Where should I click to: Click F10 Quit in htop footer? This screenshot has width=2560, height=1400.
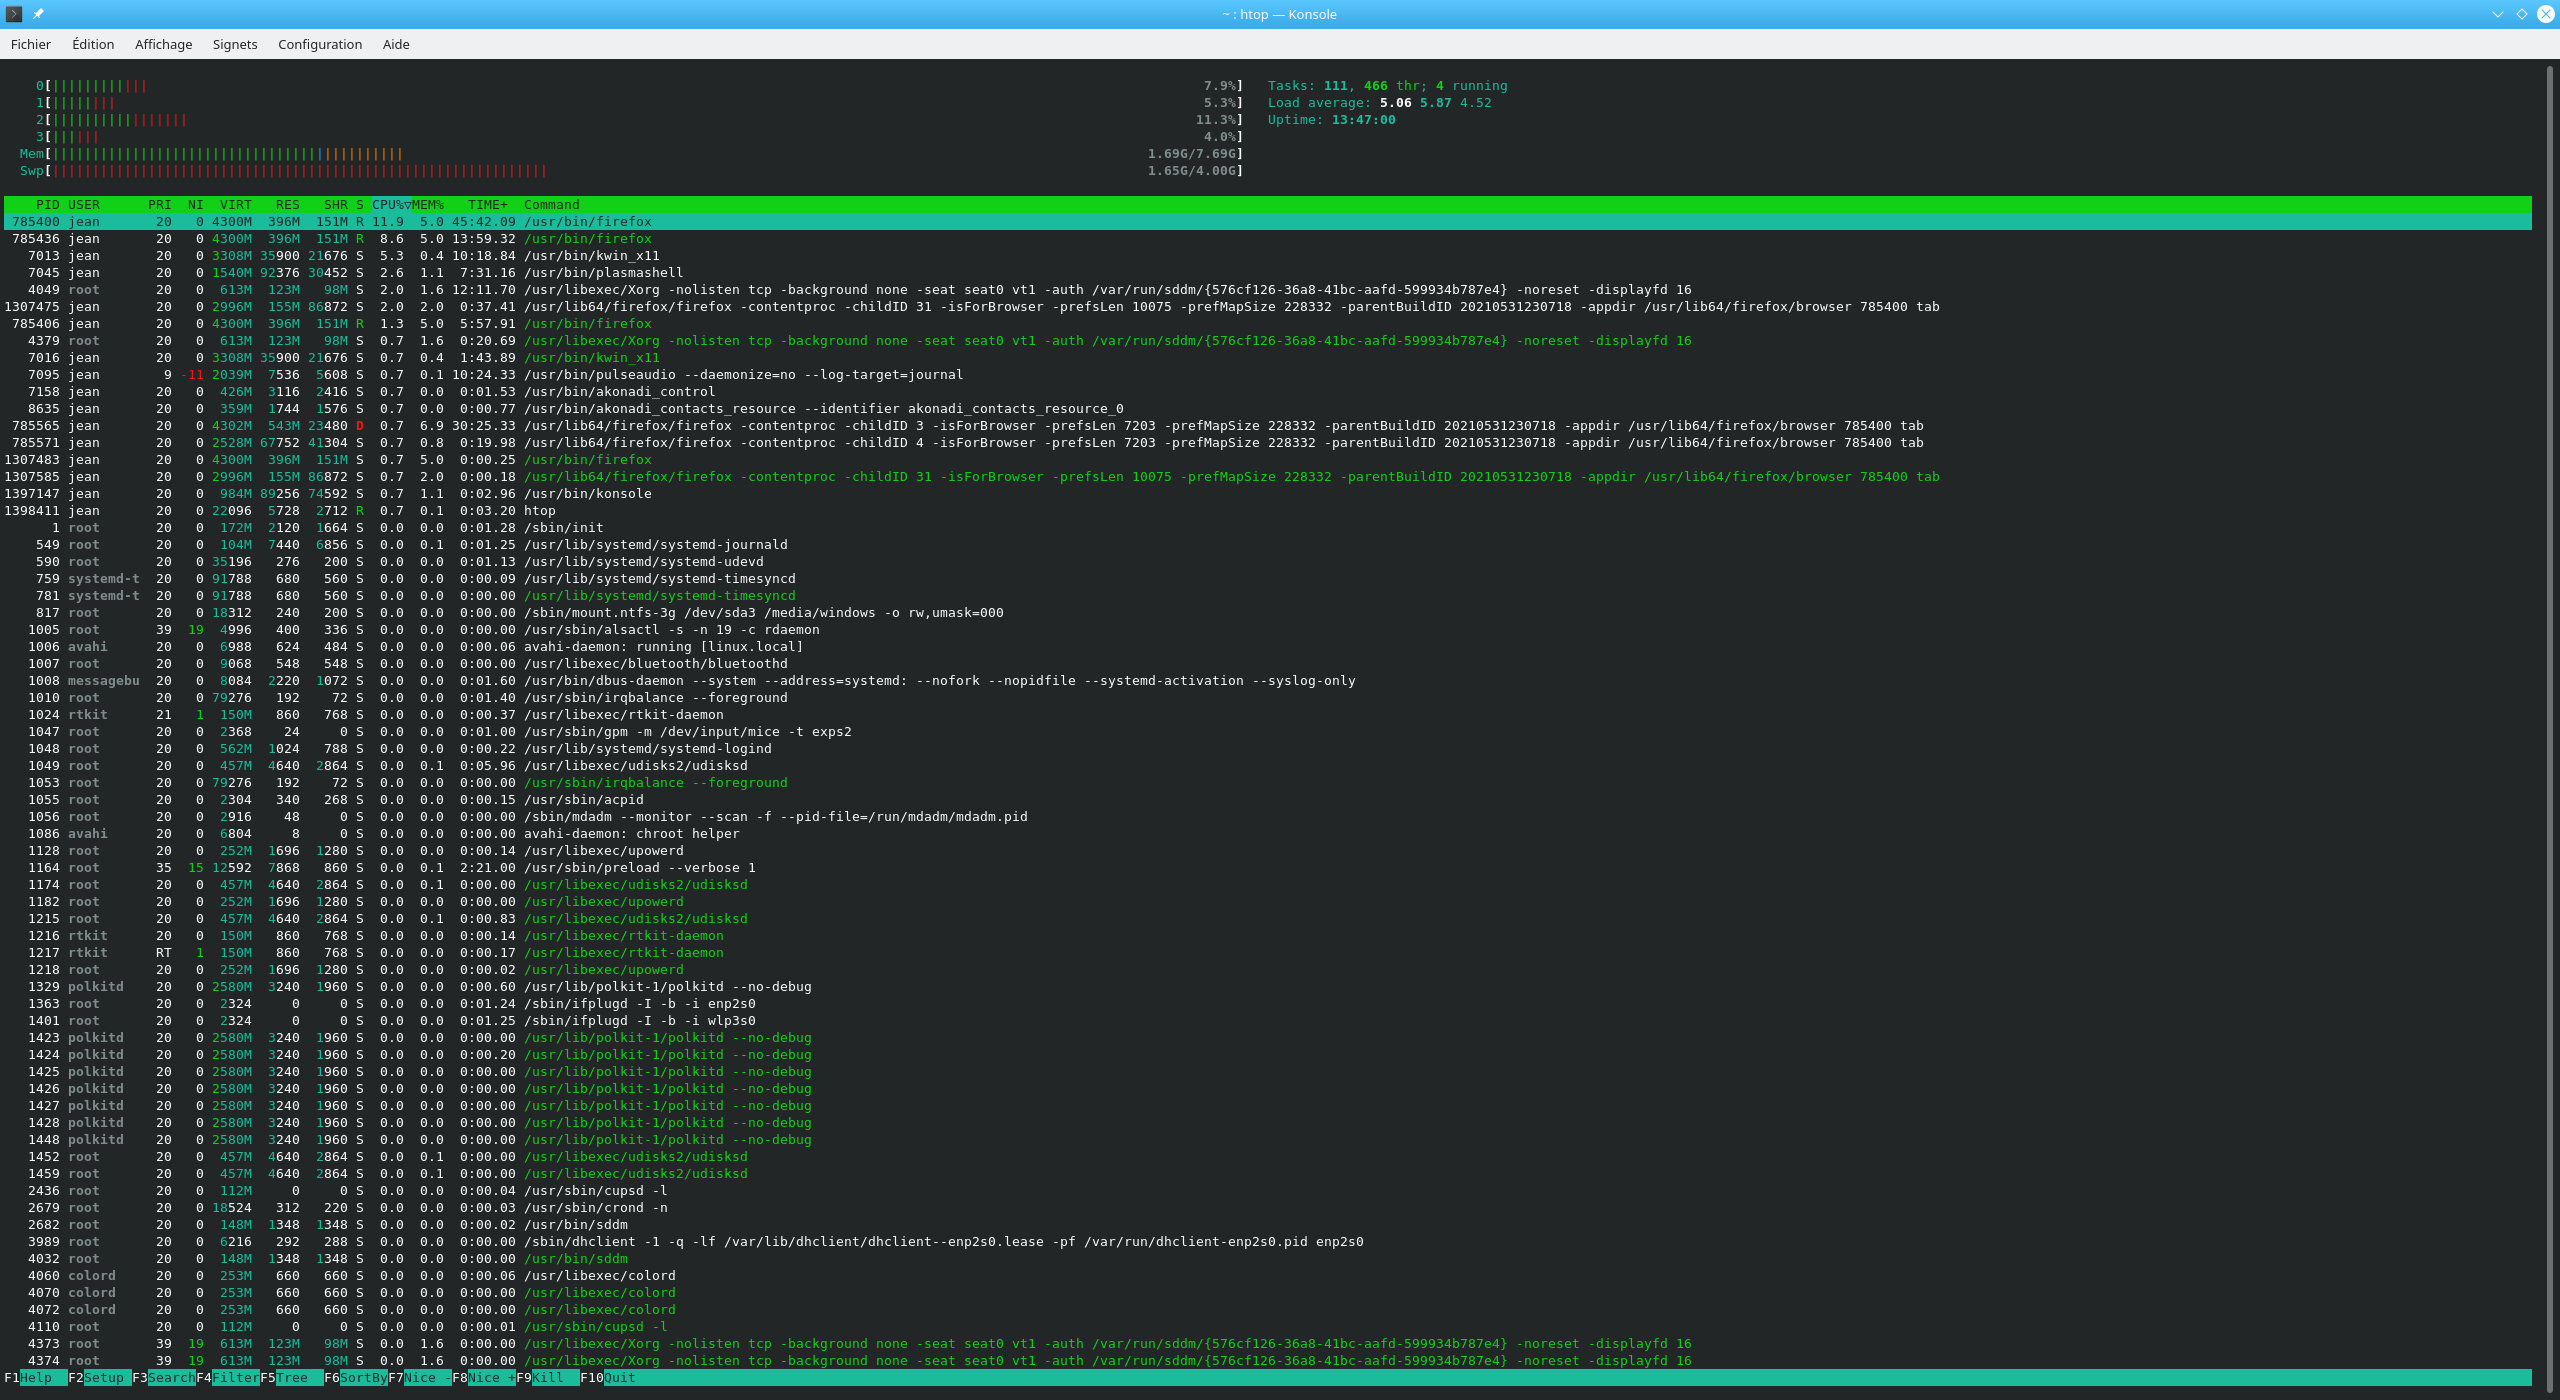click(x=608, y=1378)
